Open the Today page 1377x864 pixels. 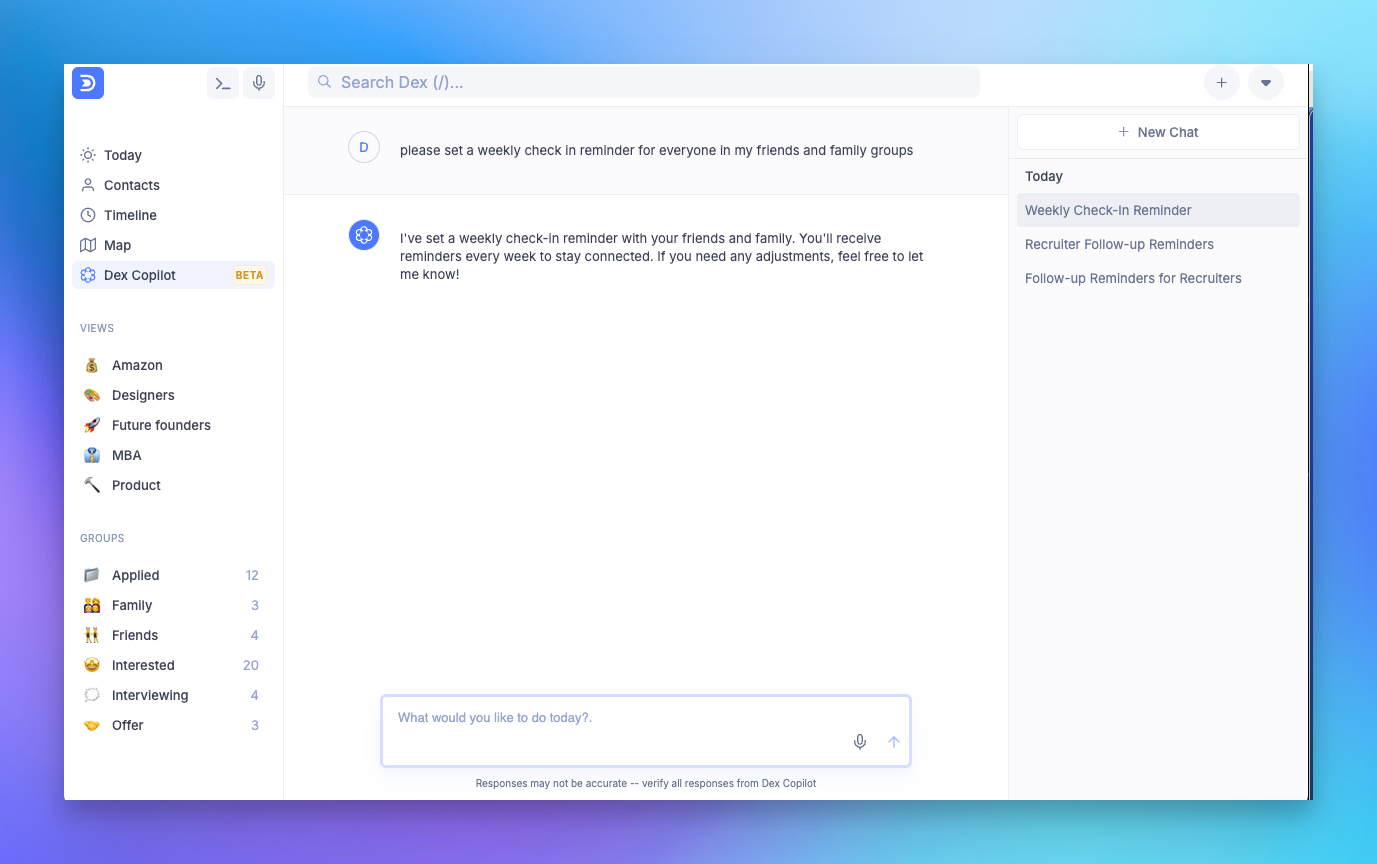pos(173,155)
